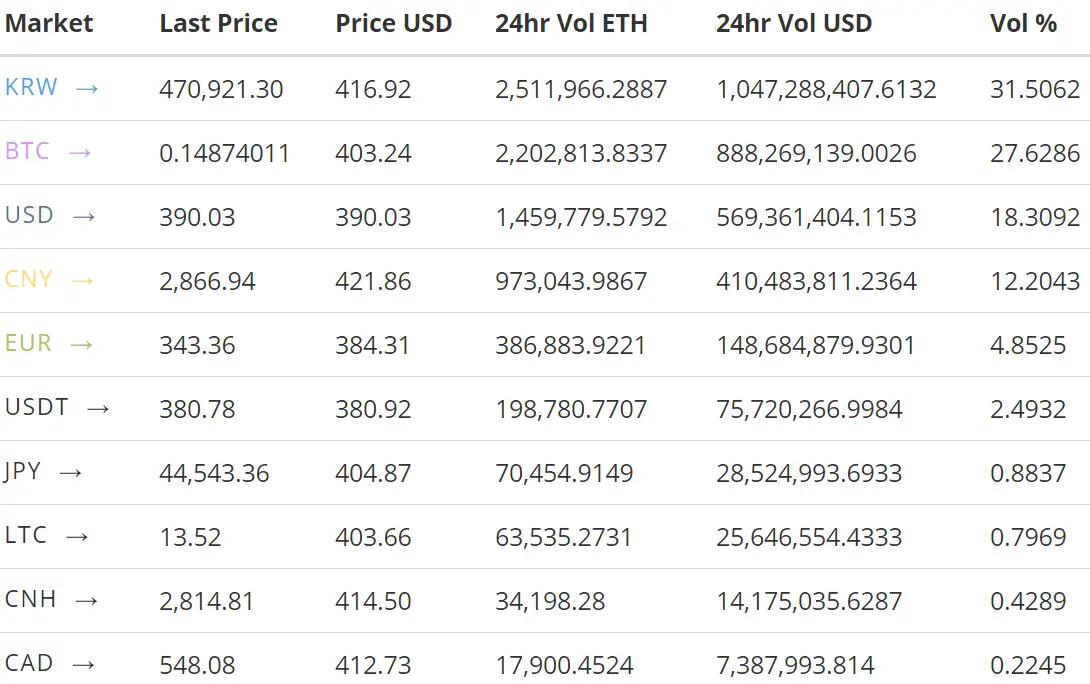Click the green arrow next to EUR
Viewport: 1090px width, 684px height.
tap(81, 345)
